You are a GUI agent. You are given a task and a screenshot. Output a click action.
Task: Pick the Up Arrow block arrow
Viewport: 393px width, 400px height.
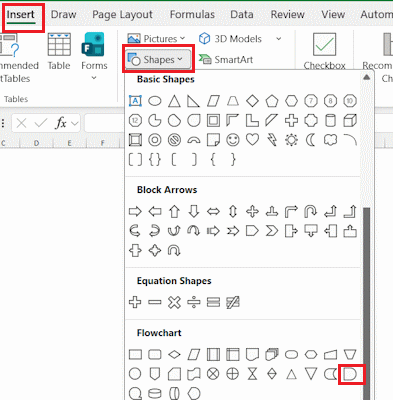(x=174, y=211)
